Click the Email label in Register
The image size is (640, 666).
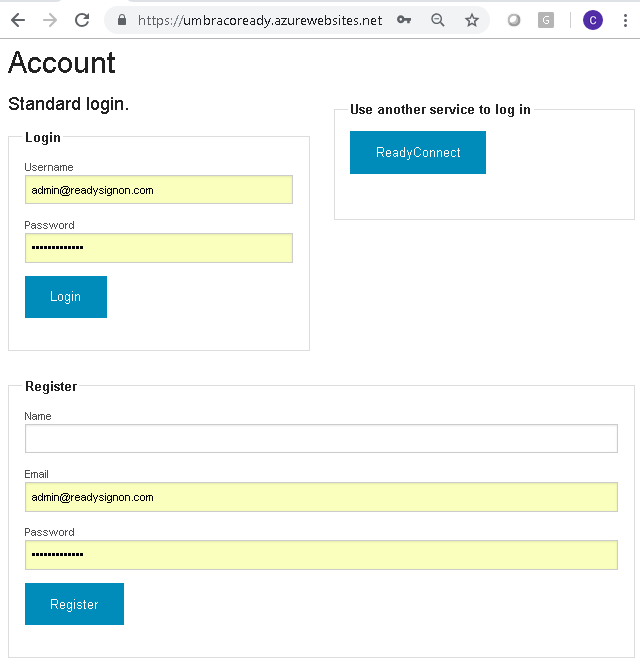(x=37, y=474)
